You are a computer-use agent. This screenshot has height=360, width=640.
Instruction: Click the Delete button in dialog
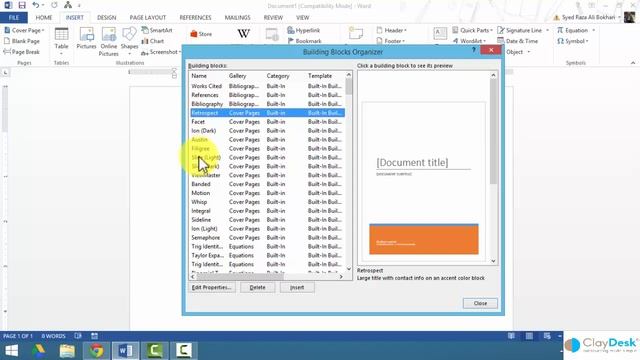pyautogui.click(x=257, y=287)
